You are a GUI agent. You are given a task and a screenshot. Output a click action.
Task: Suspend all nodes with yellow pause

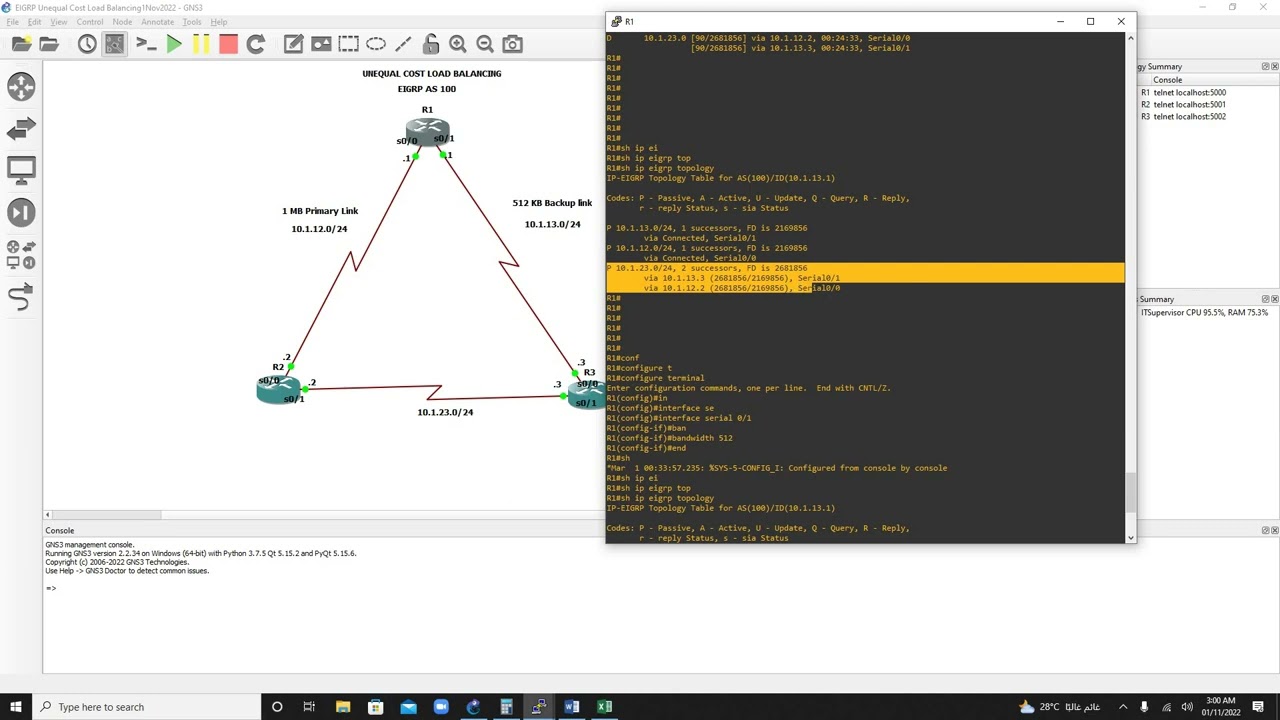[x=201, y=44]
